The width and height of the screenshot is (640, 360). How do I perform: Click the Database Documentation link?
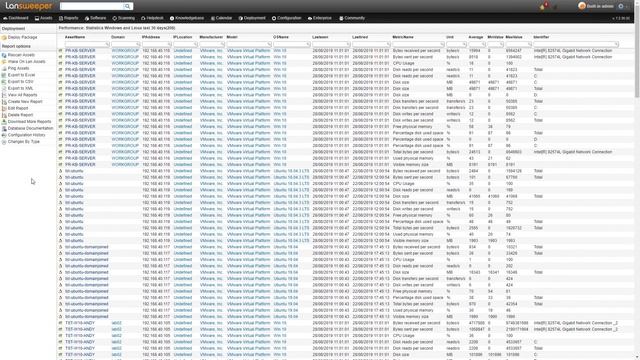31,129
